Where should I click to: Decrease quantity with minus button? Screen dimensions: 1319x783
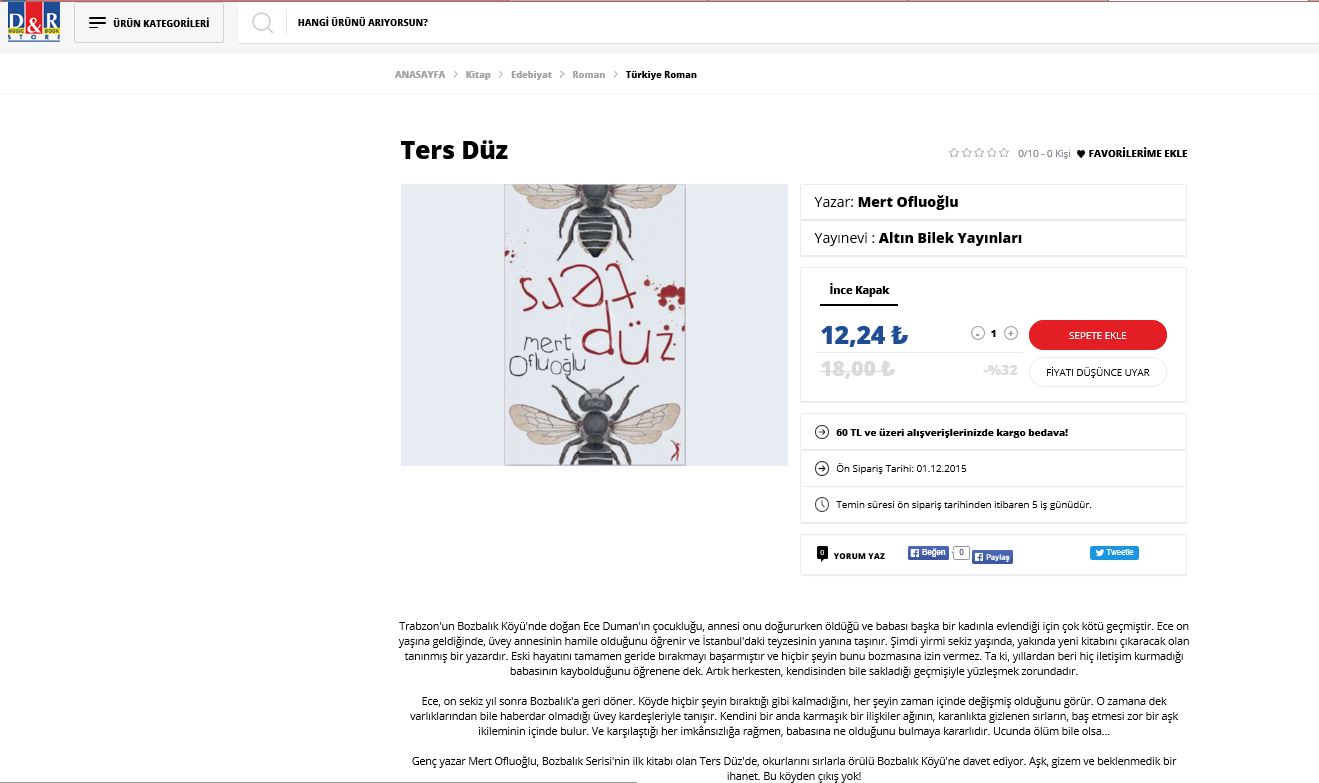978,333
